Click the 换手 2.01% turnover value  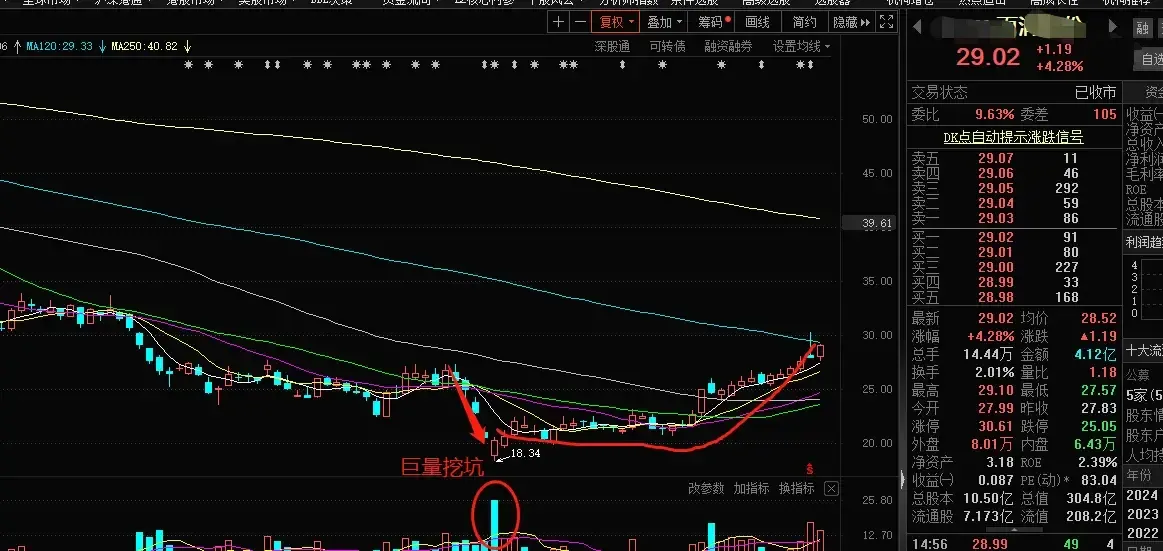point(995,372)
